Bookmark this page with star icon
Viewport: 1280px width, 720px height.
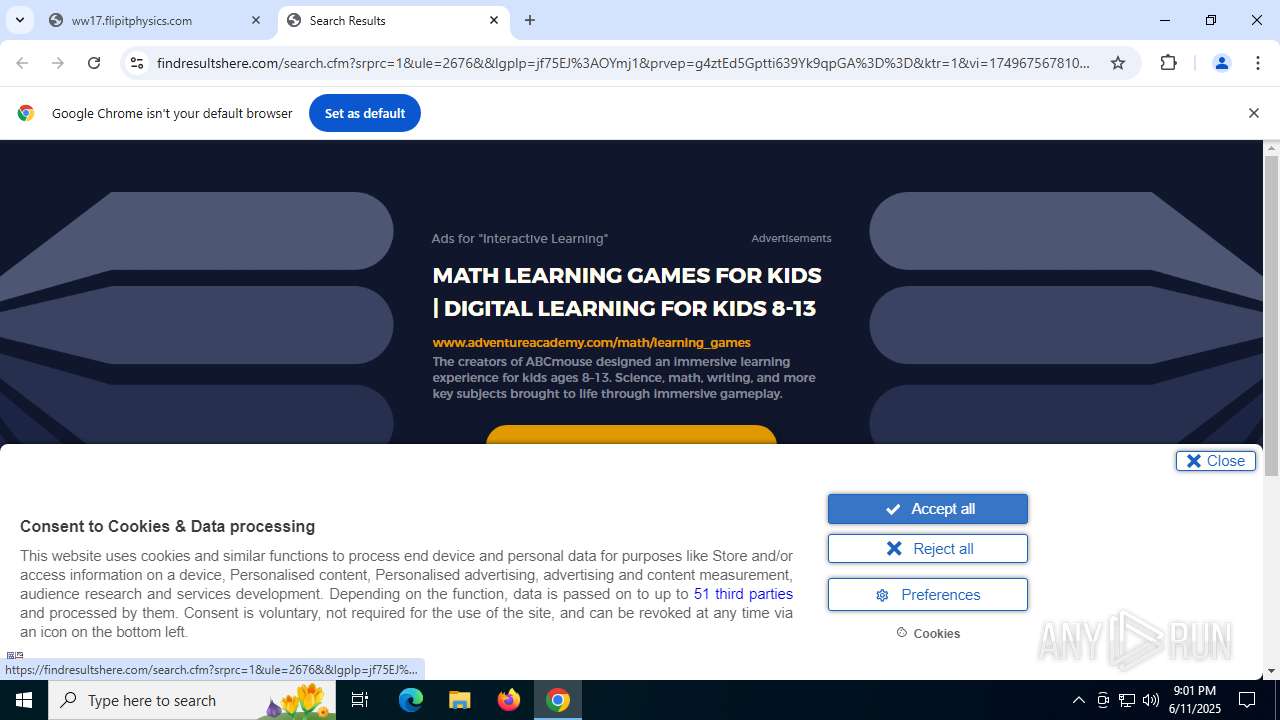click(1118, 63)
